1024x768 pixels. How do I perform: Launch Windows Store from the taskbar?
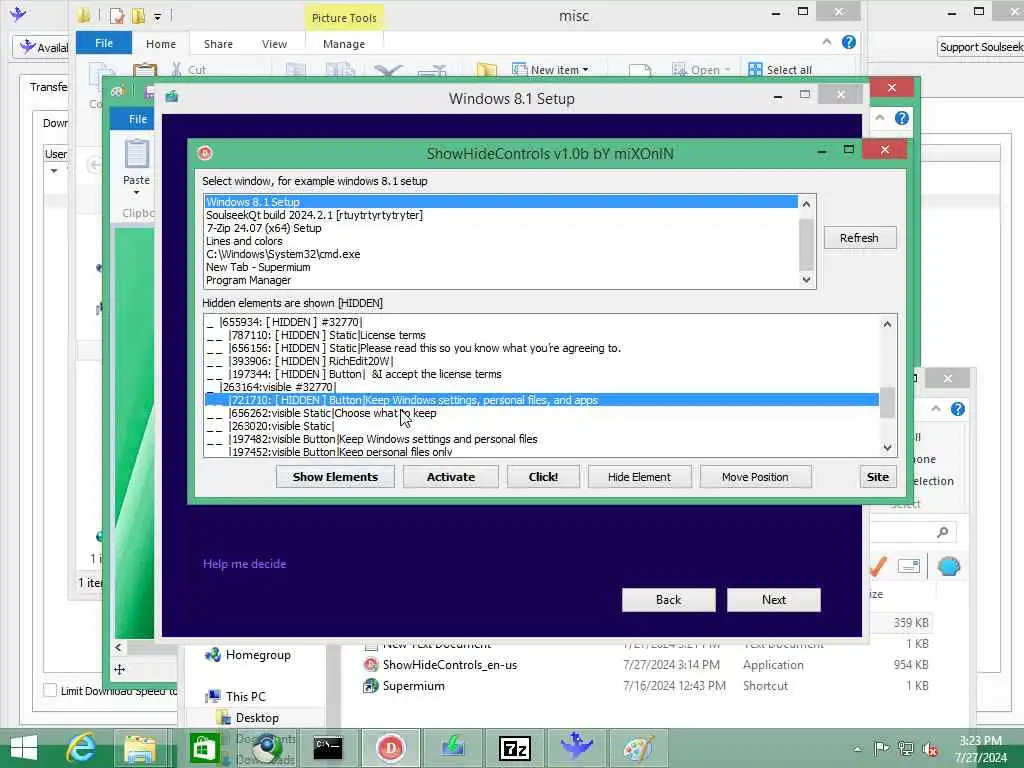pos(204,748)
